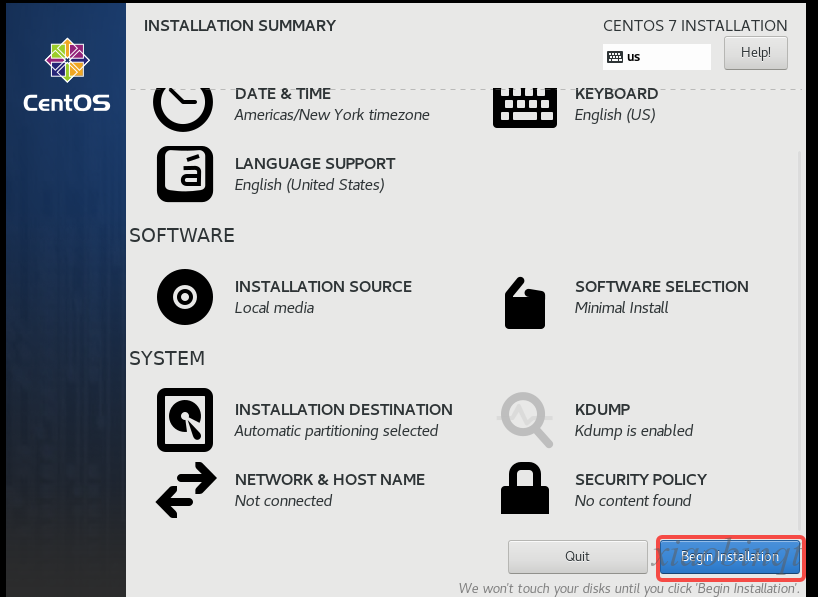The image size is (818, 597).
Task: Open Installation Source disc icon
Action: click(185, 297)
